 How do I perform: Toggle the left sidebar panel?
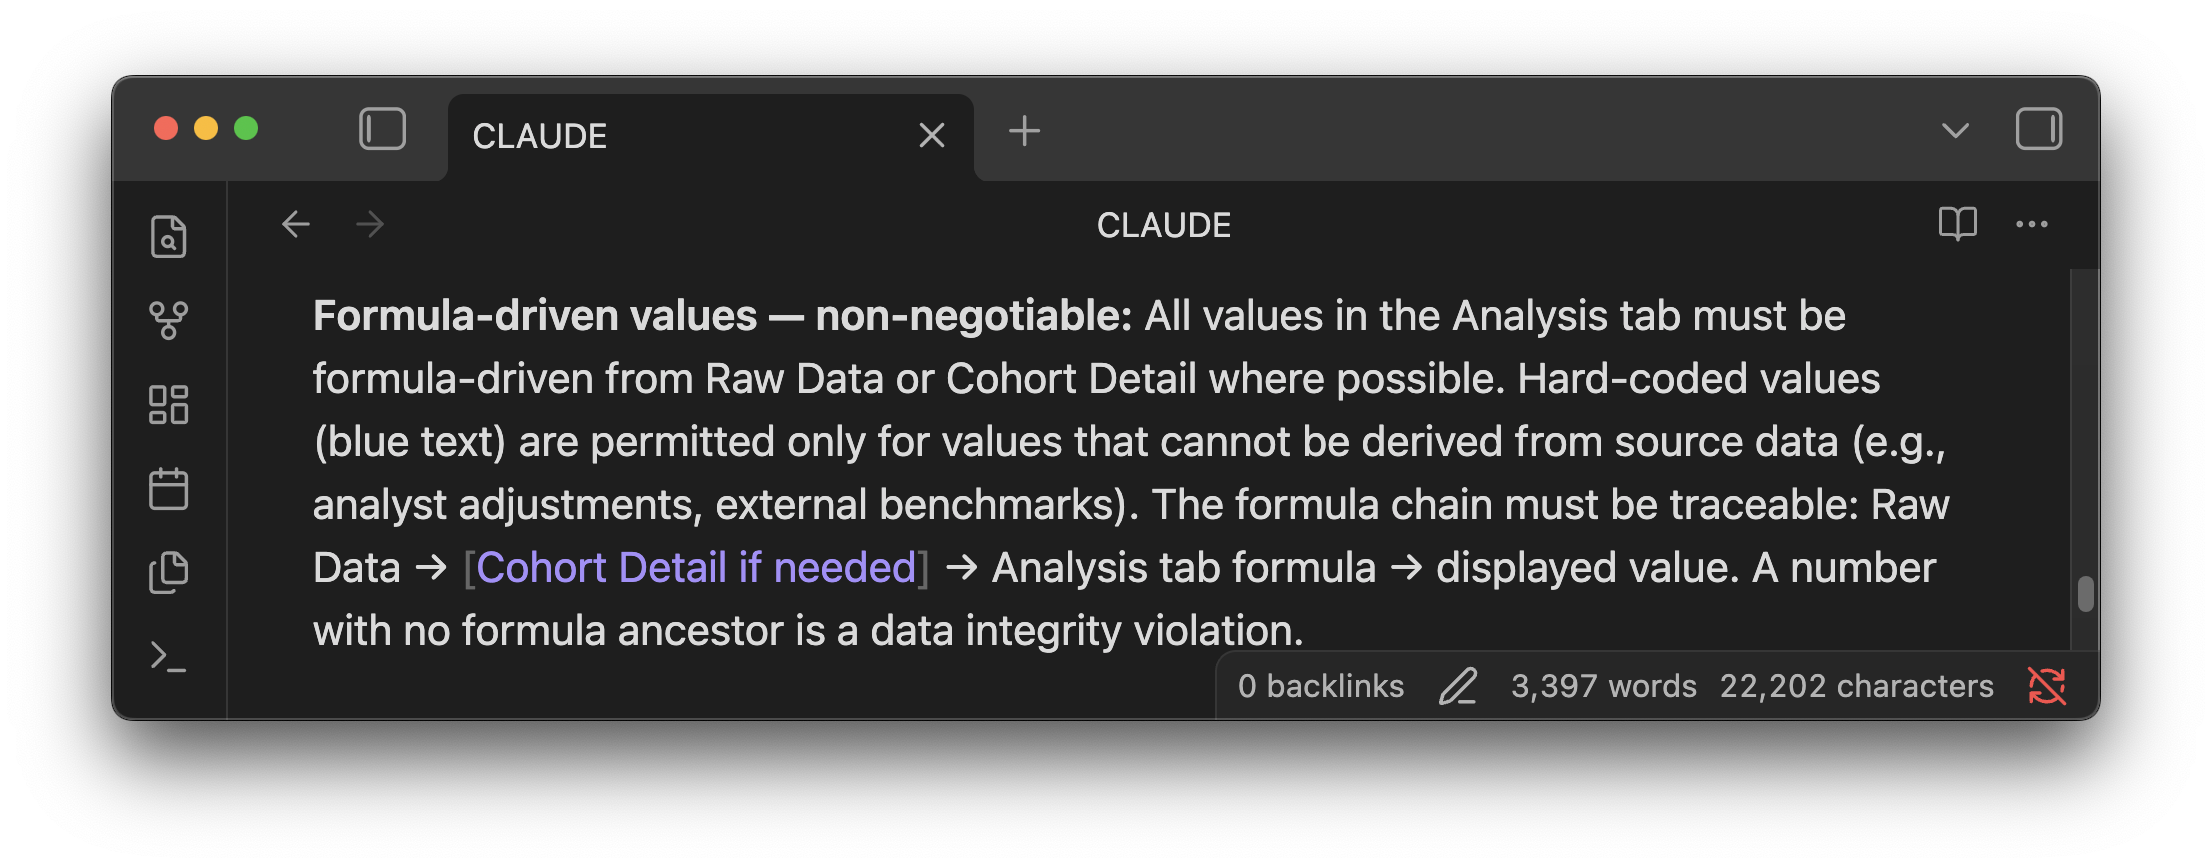pyautogui.click(x=382, y=129)
